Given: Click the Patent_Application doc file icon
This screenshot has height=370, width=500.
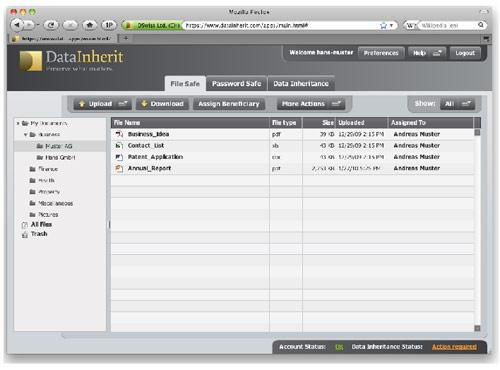Looking at the screenshot, I should click(119, 157).
